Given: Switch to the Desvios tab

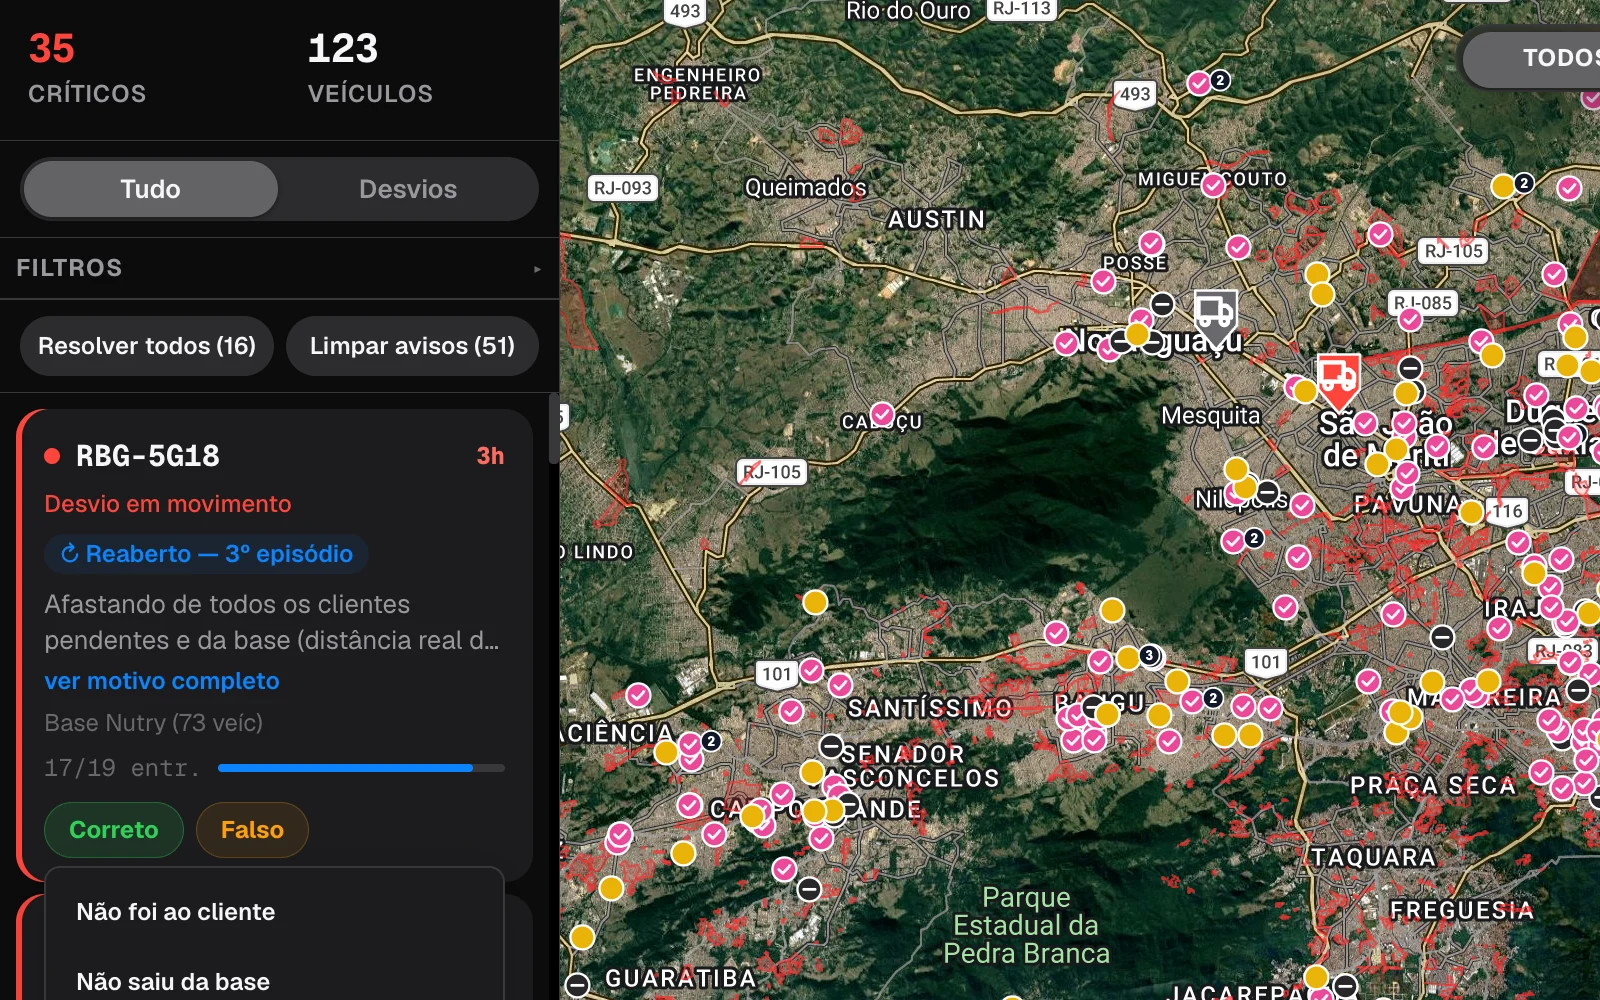Looking at the screenshot, I should 408,189.
